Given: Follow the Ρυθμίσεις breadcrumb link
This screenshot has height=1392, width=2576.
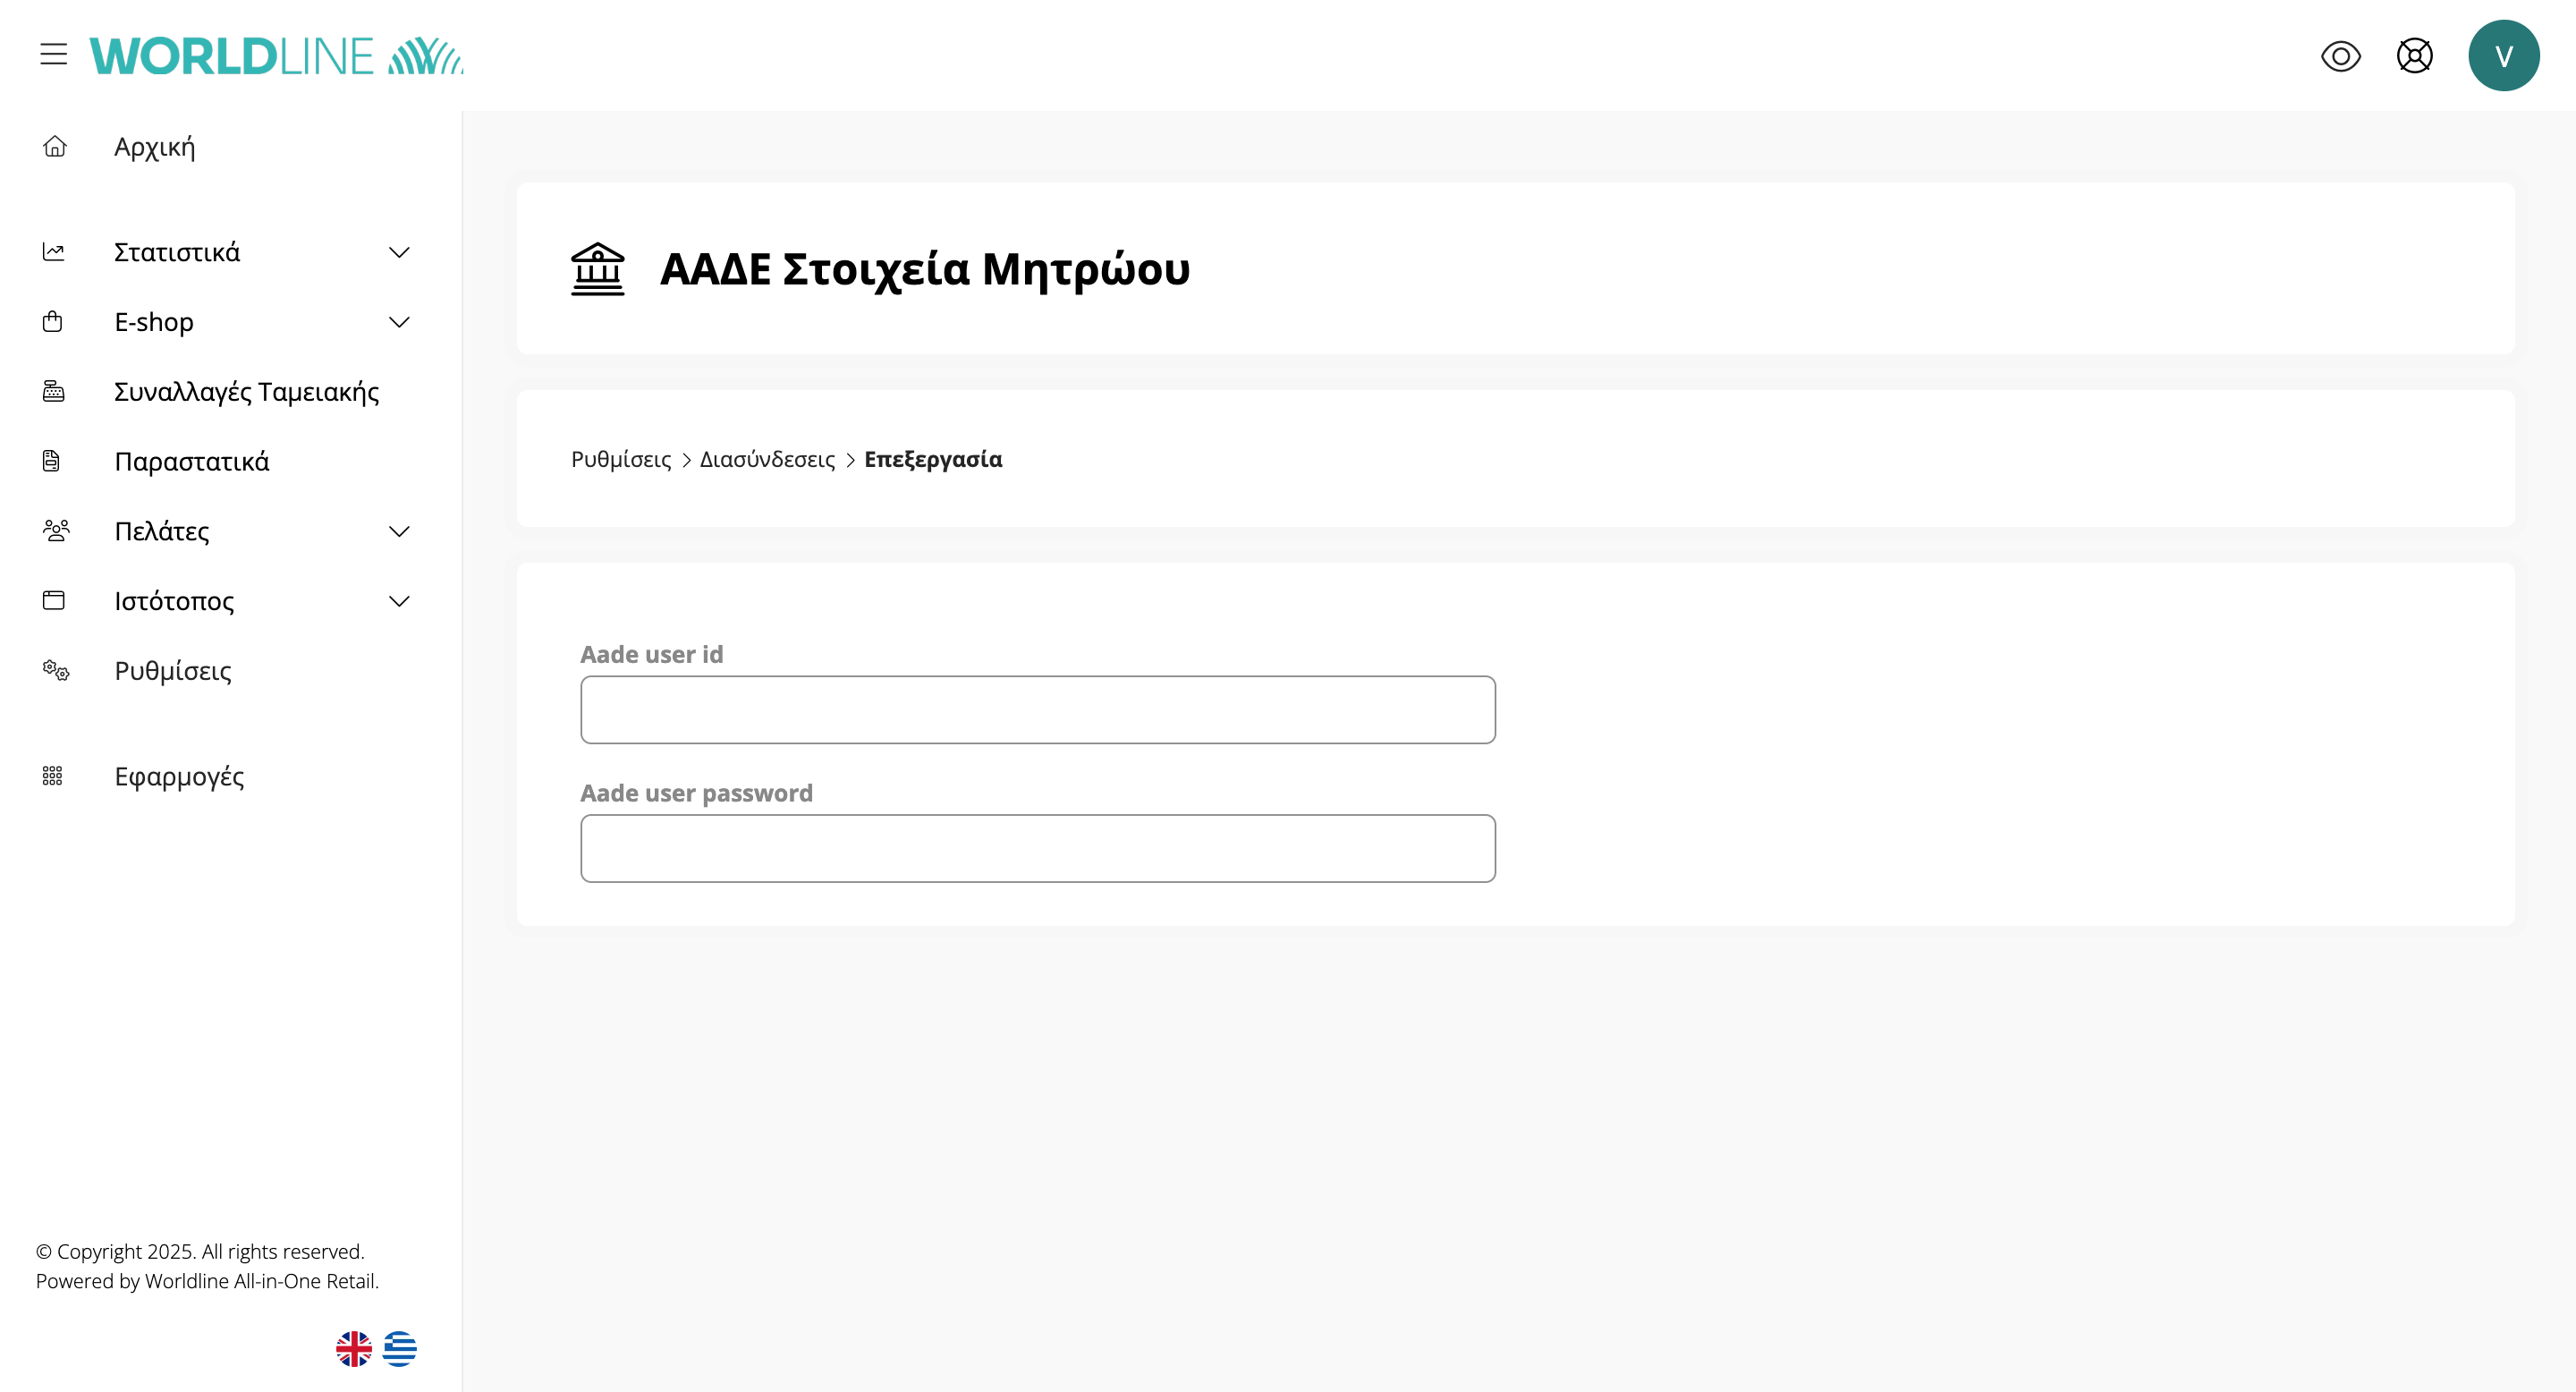Looking at the screenshot, I should (x=621, y=459).
